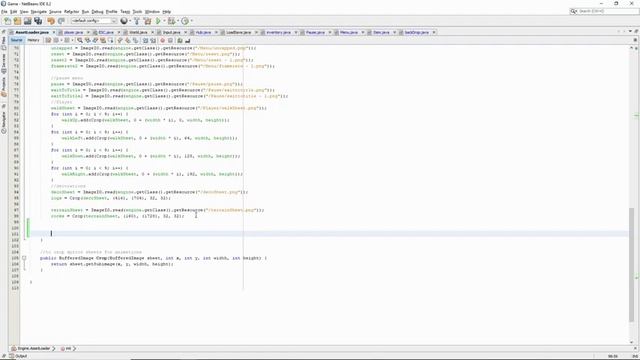Image resolution: width=640 pixels, height=360 pixels.
Task: Collapse the Crop method code fold
Action: click(x=24, y=258)
